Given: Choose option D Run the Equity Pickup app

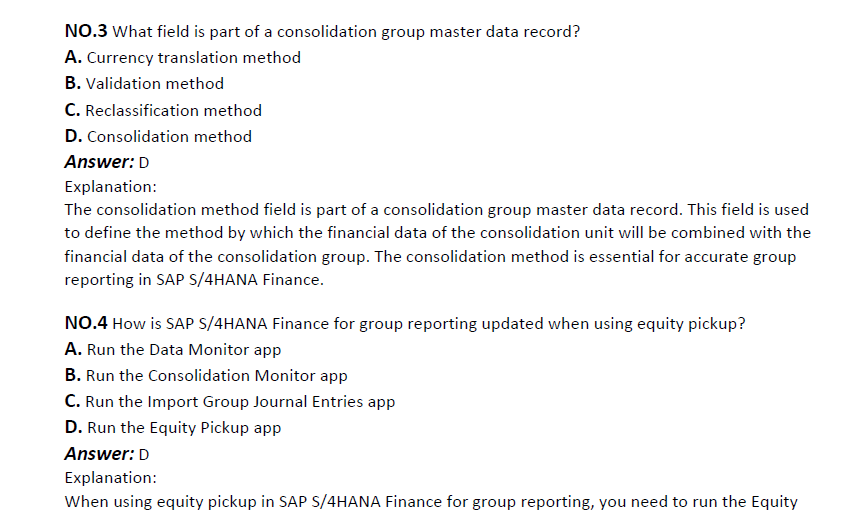Looking at the screenshot, I should [173, 428].
